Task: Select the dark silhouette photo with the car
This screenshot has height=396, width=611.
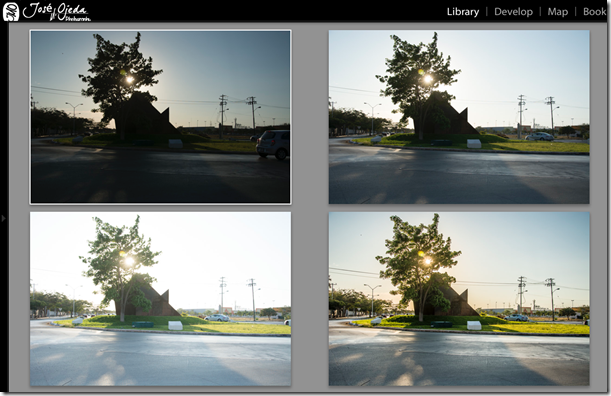Action: [x=160, y=117]
